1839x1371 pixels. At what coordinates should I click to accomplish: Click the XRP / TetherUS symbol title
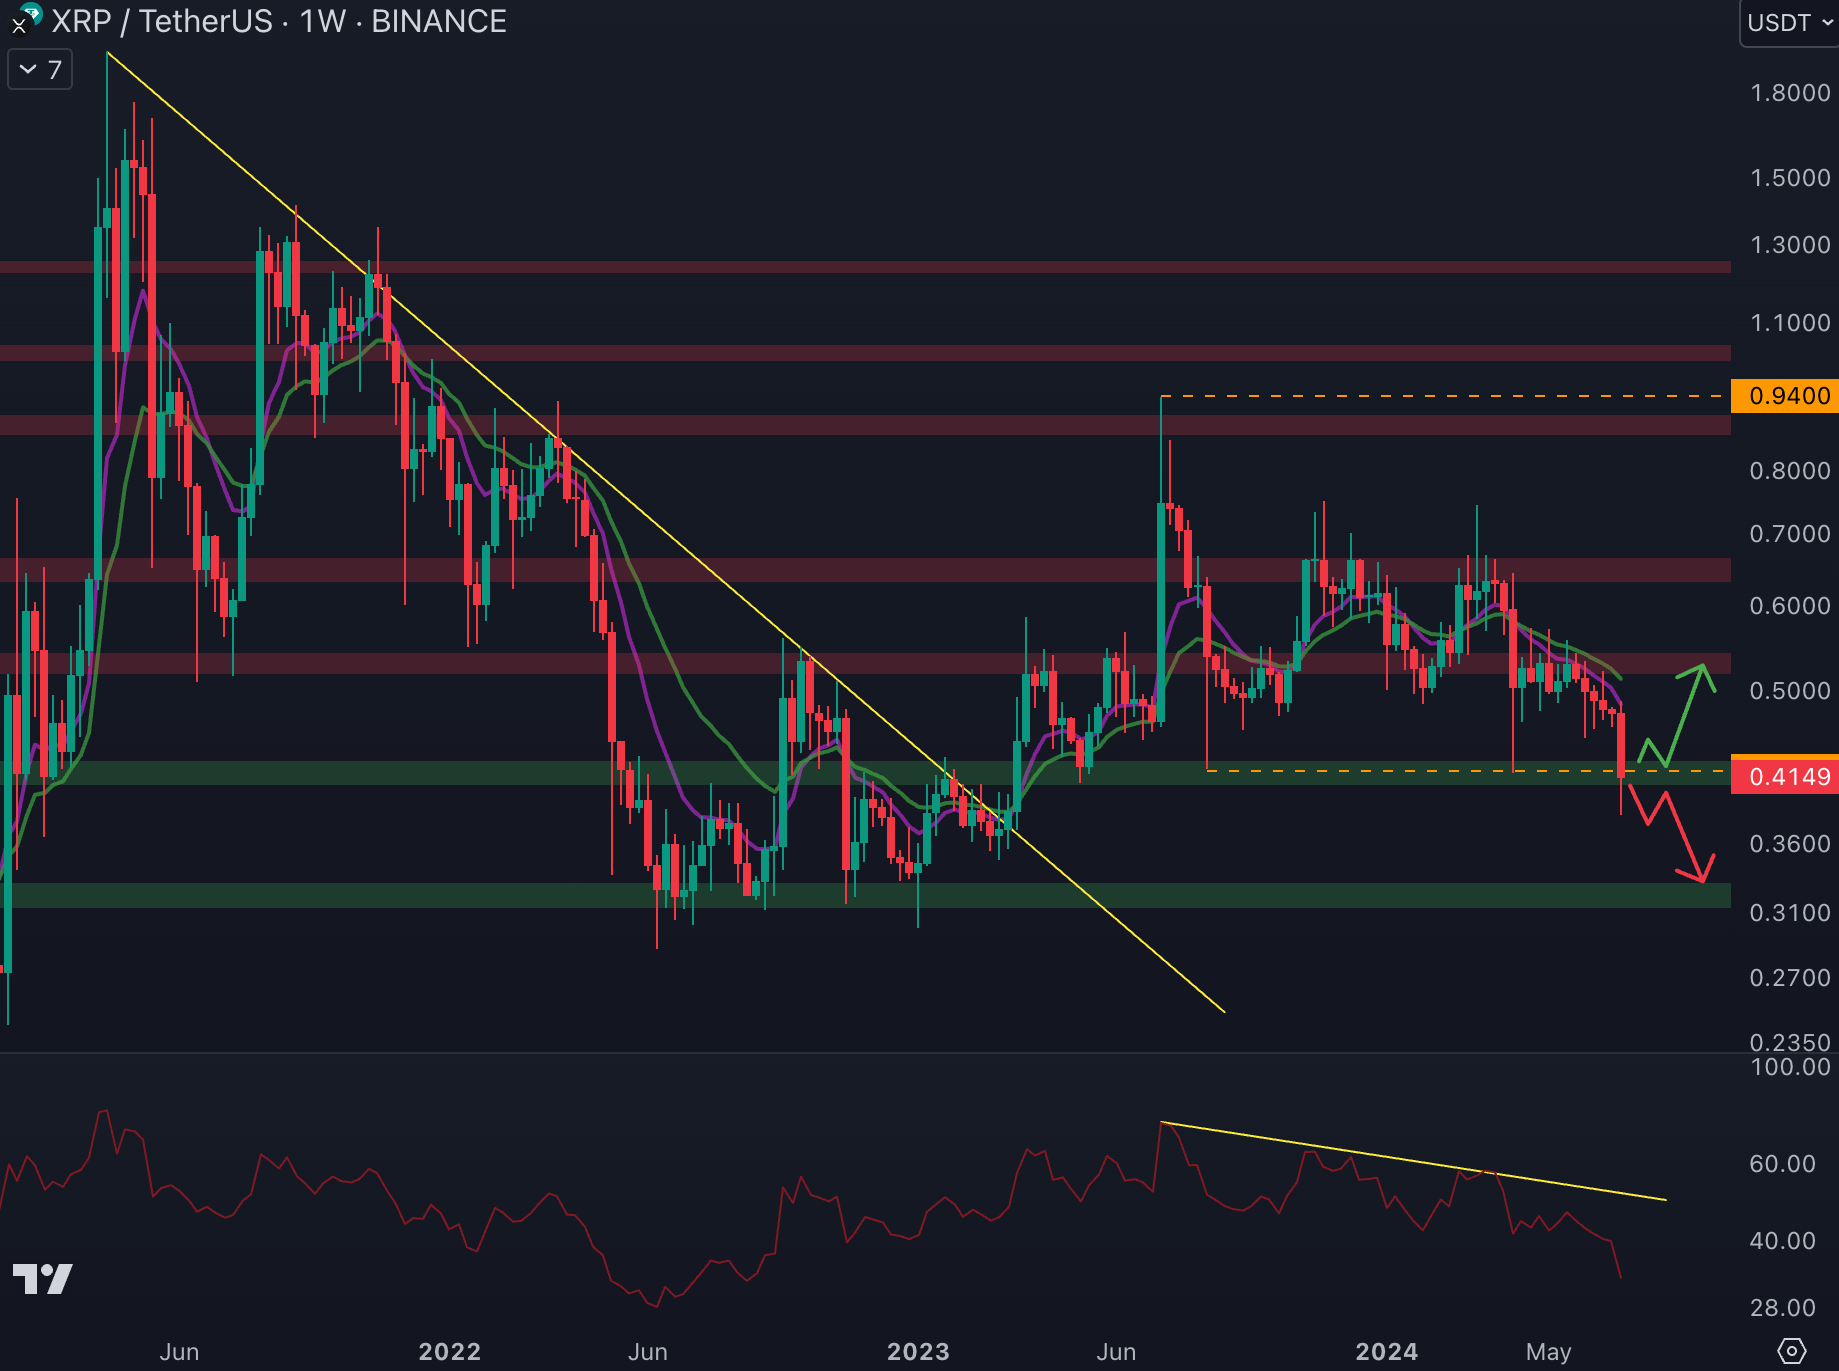(x=160, y=22)
